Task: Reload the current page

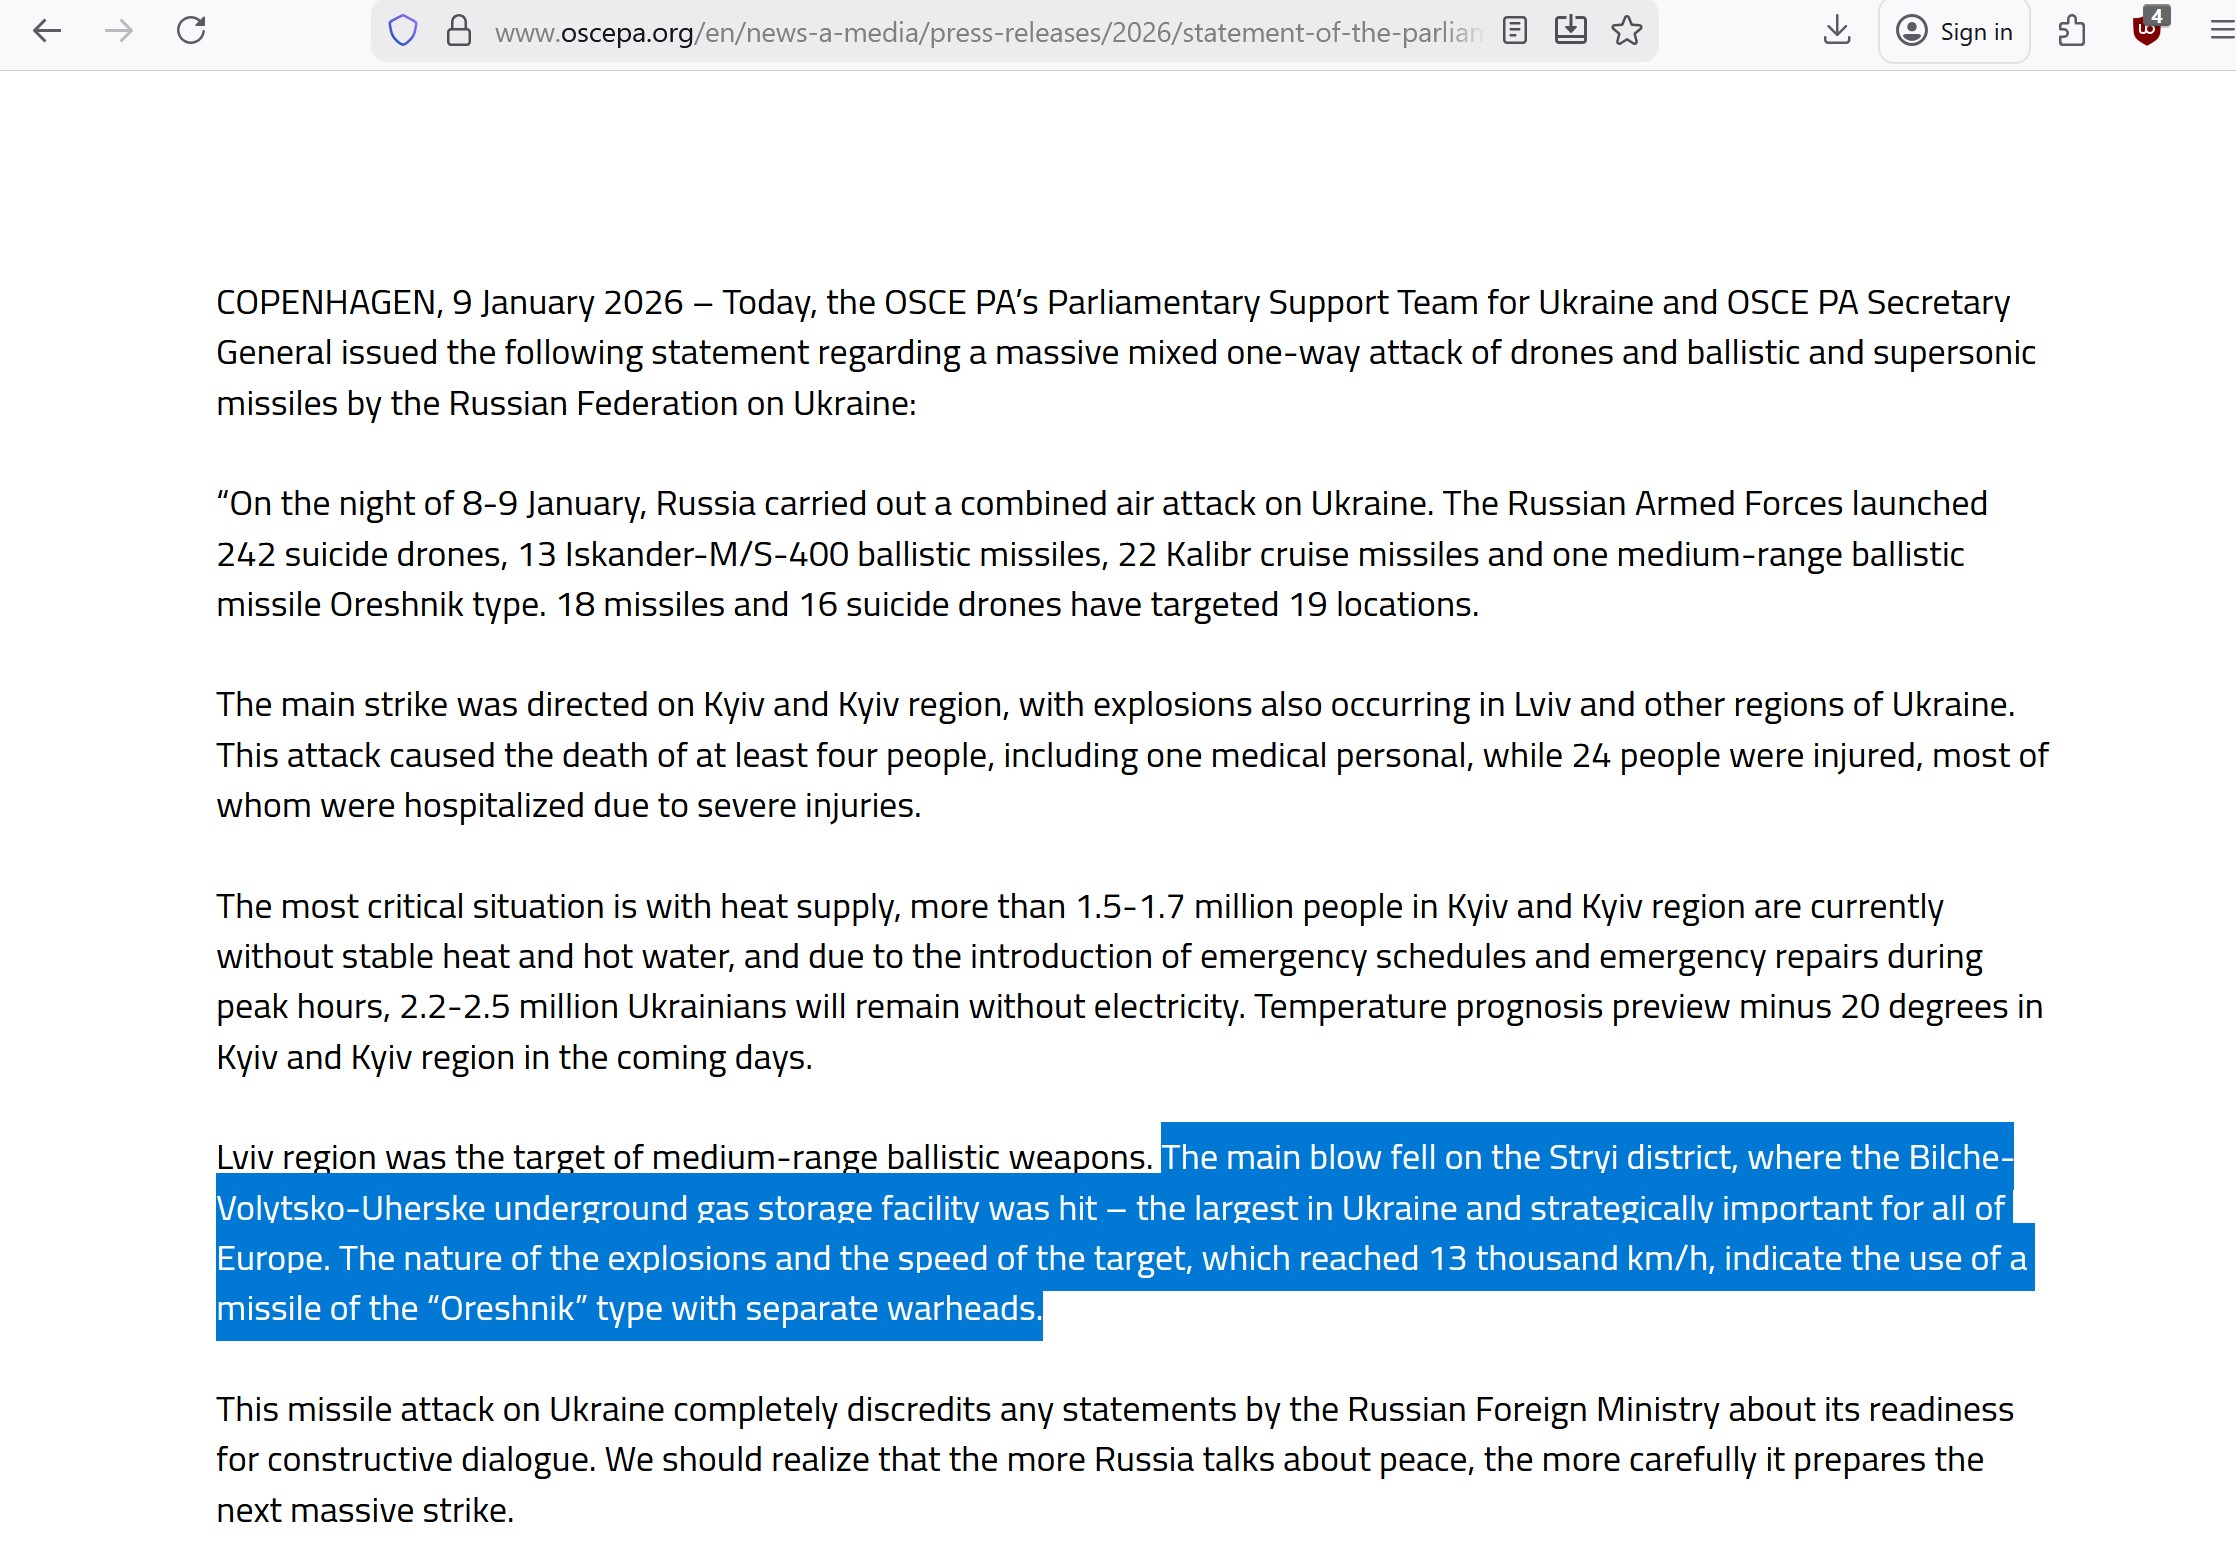Action: tap(191, 31)
